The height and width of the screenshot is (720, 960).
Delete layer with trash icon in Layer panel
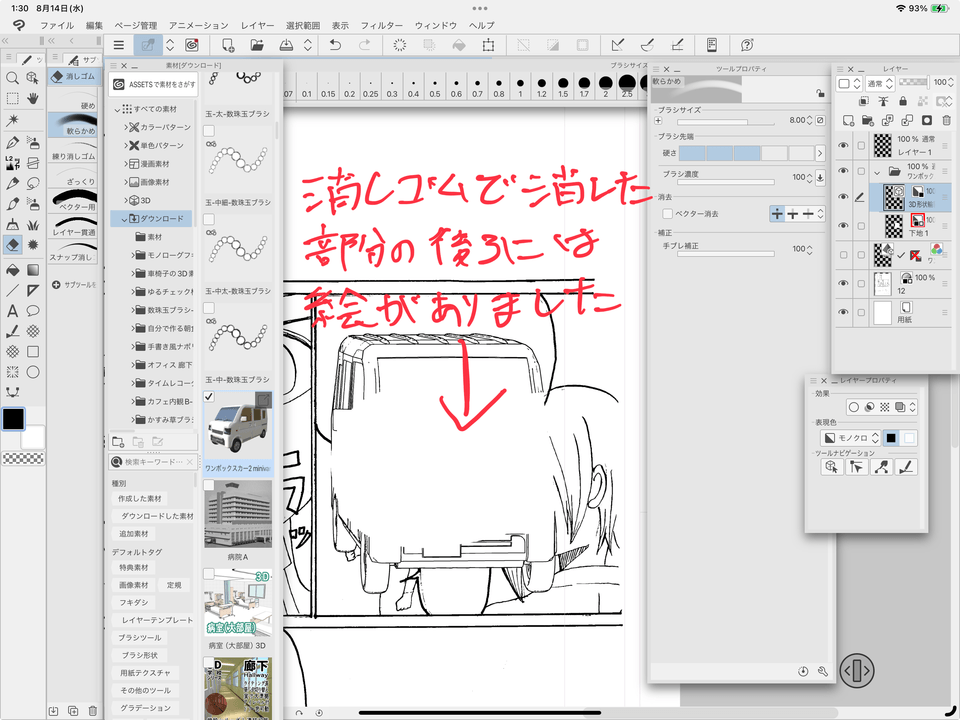pos(947,120)
